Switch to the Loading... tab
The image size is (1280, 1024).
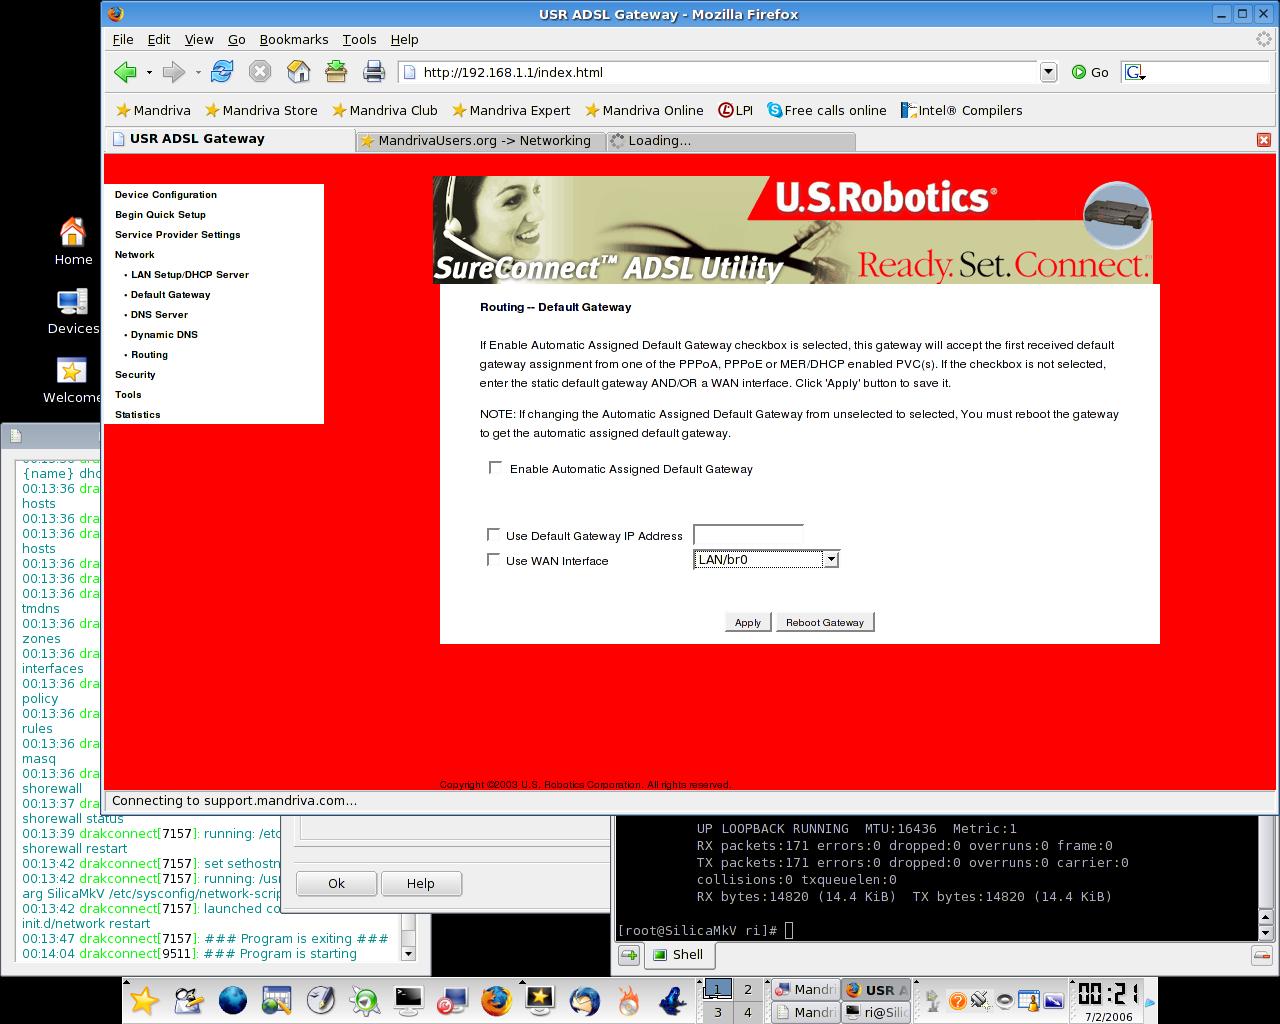point(730,140)
